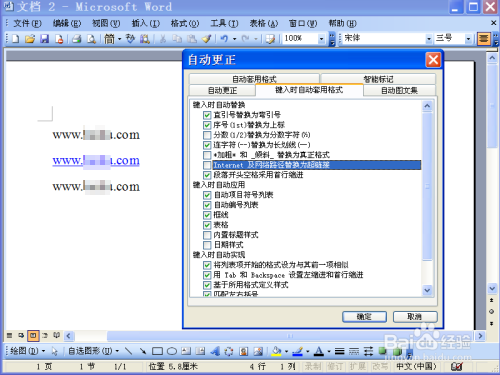Expand the font color dropdown arrow
This screenshot has height=375, width=500.
coord(329,351)
